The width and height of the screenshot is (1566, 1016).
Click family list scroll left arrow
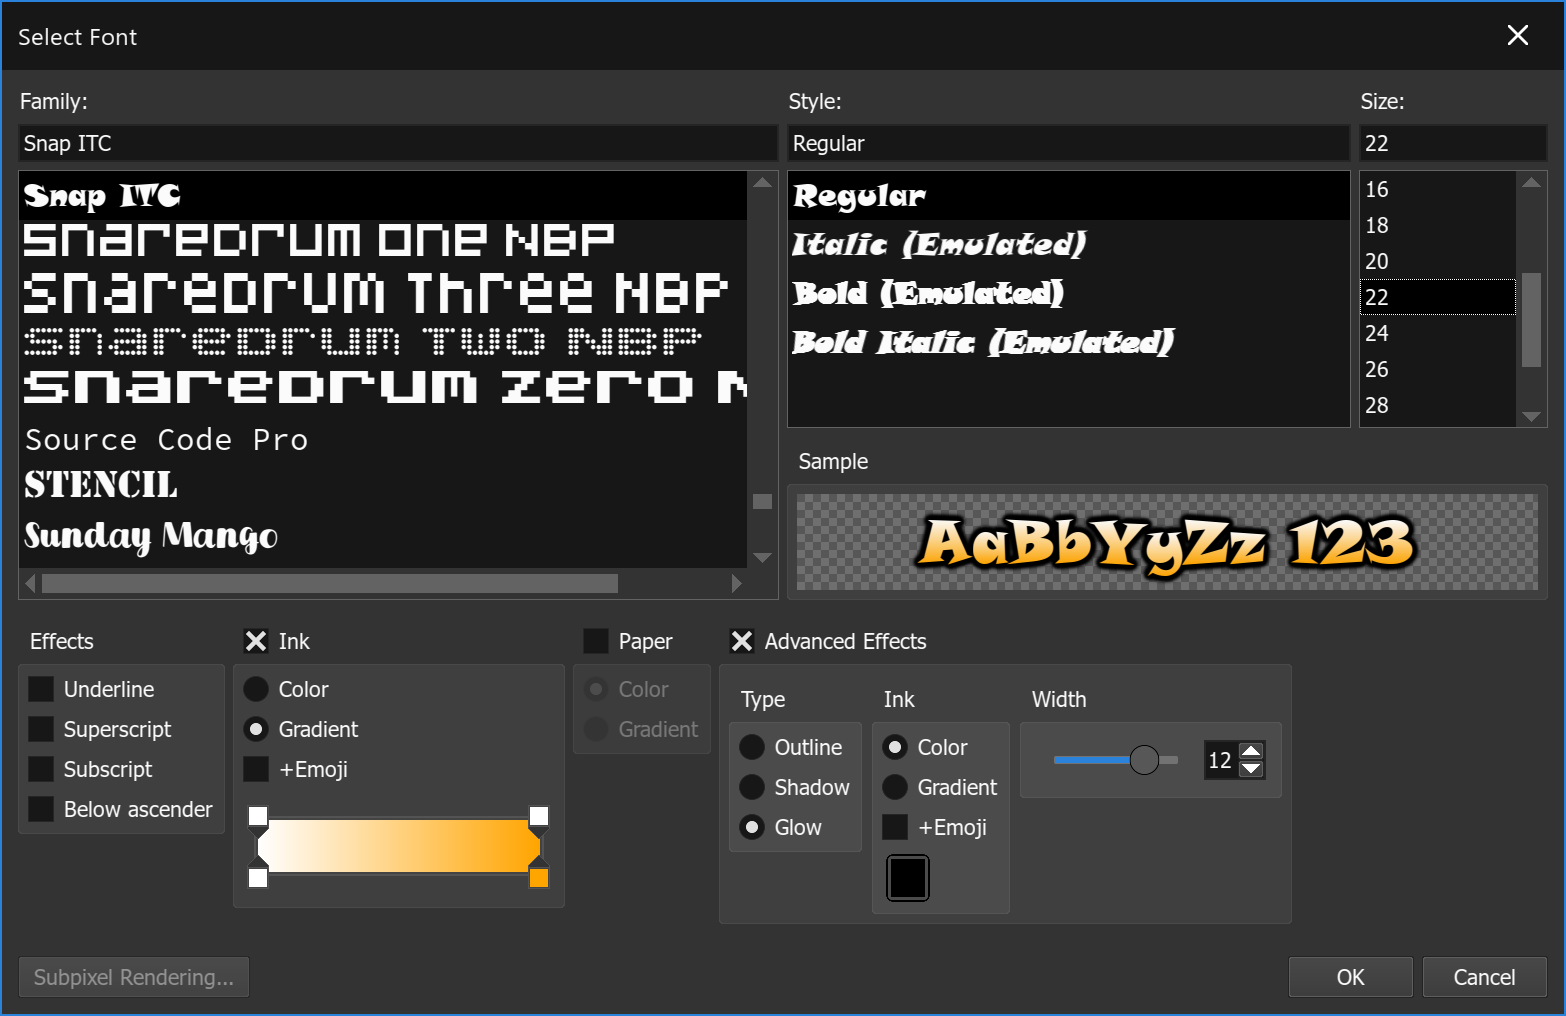tap(30, 583)
